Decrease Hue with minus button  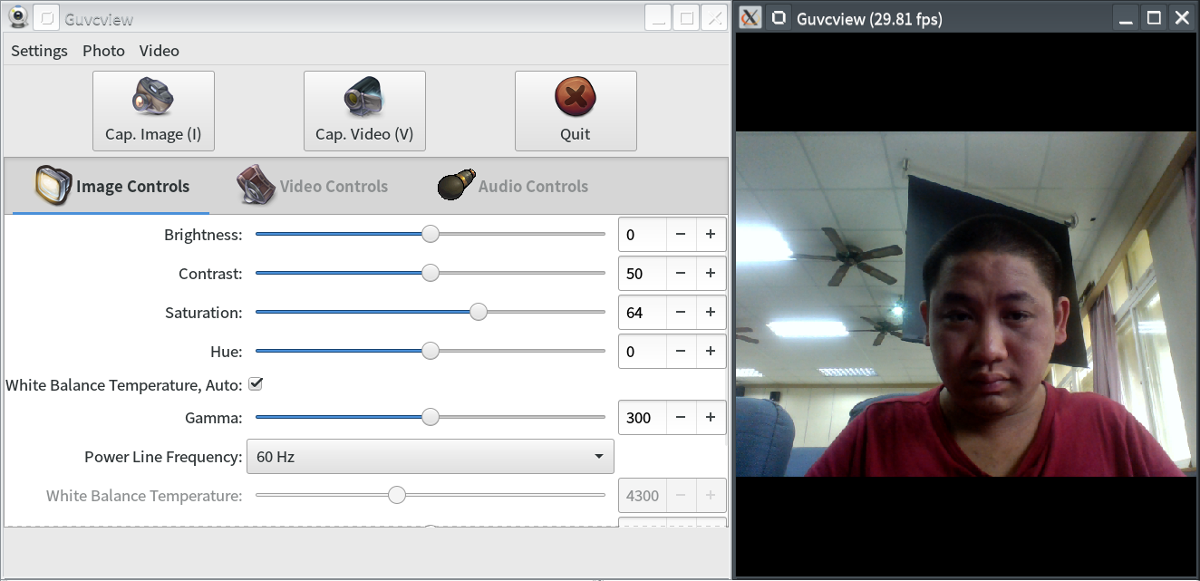click(681, 351)
